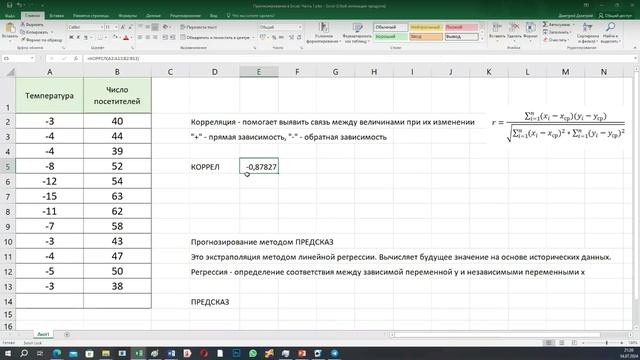Click the Share (Общий доступ) button

point(615,16)
